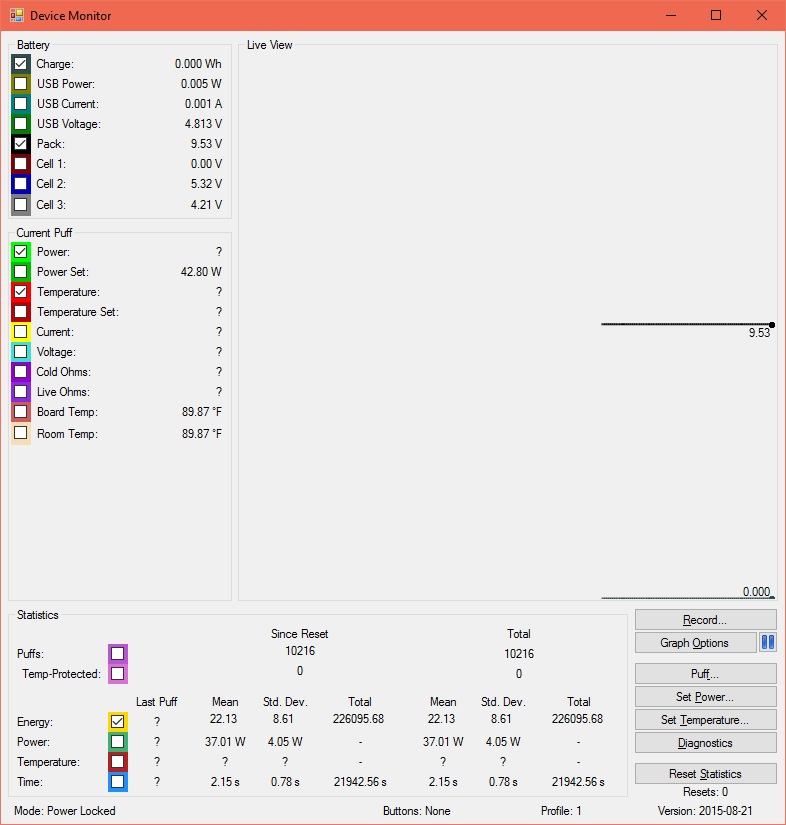This screenshot has width=786, height=825.
Task: Toggle the green Power checkbox in Current Puff
Action: (21, 252)
